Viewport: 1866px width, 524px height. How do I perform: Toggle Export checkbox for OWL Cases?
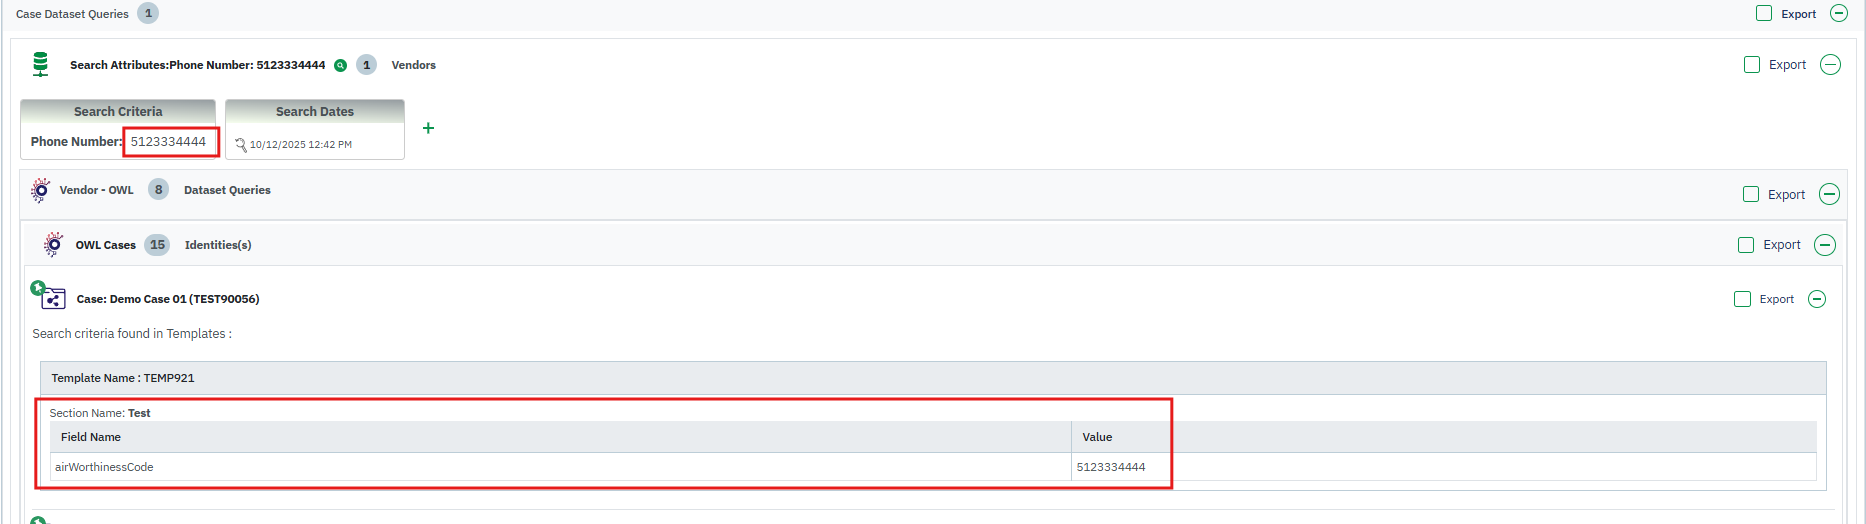[1746, 245]
